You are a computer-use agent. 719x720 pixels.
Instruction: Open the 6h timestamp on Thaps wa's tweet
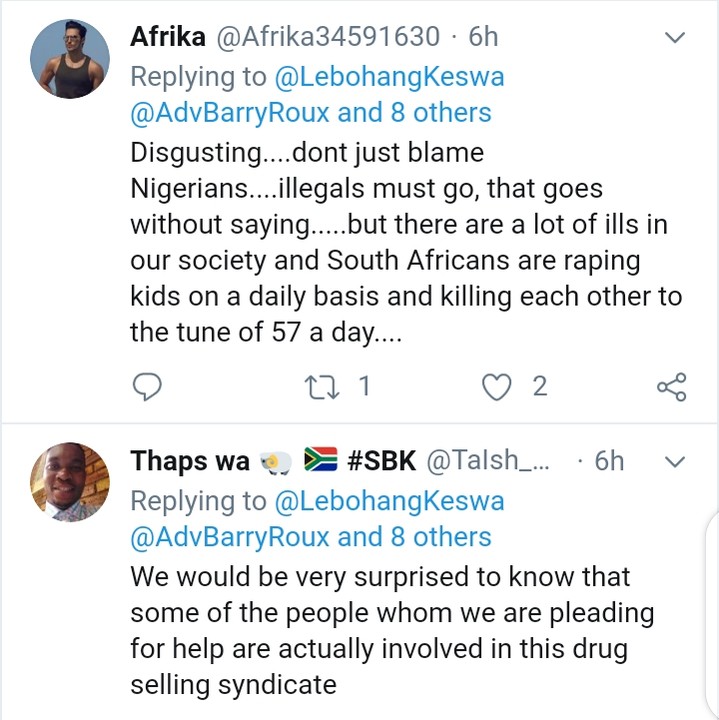609,461
